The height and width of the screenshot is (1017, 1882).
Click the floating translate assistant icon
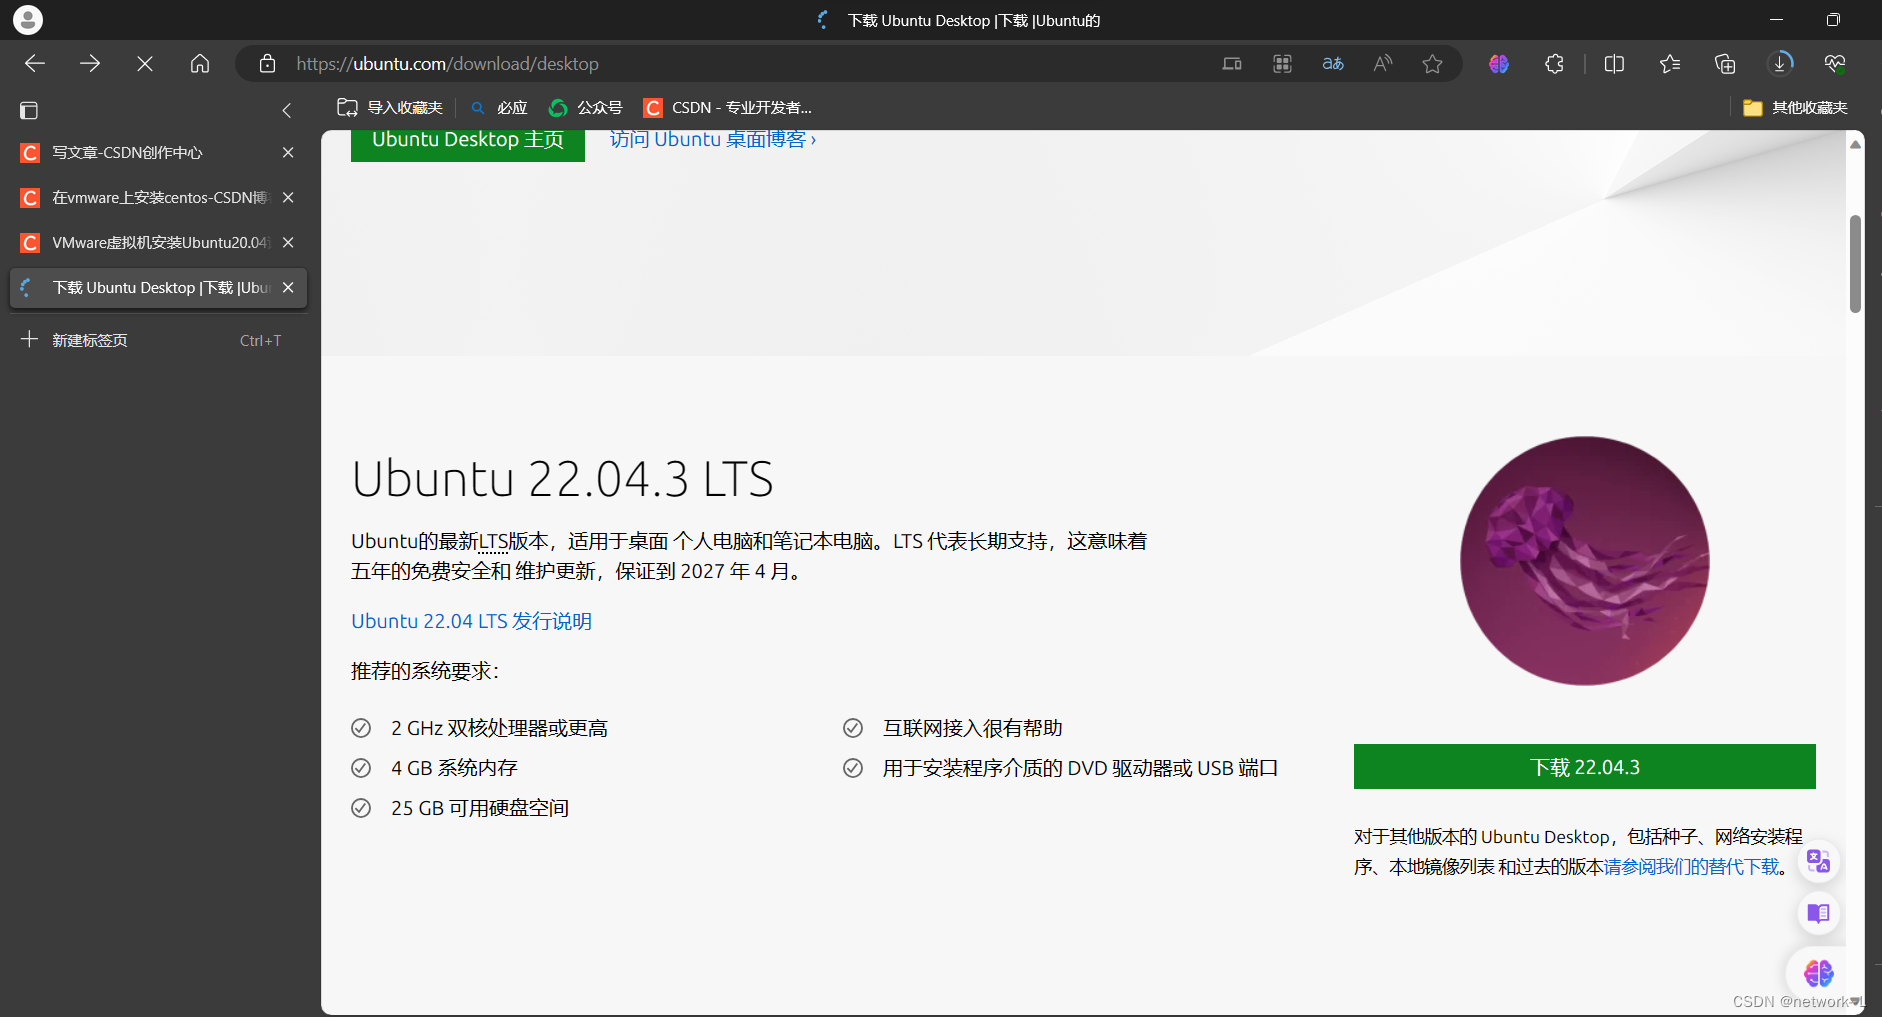point(1818,861)
